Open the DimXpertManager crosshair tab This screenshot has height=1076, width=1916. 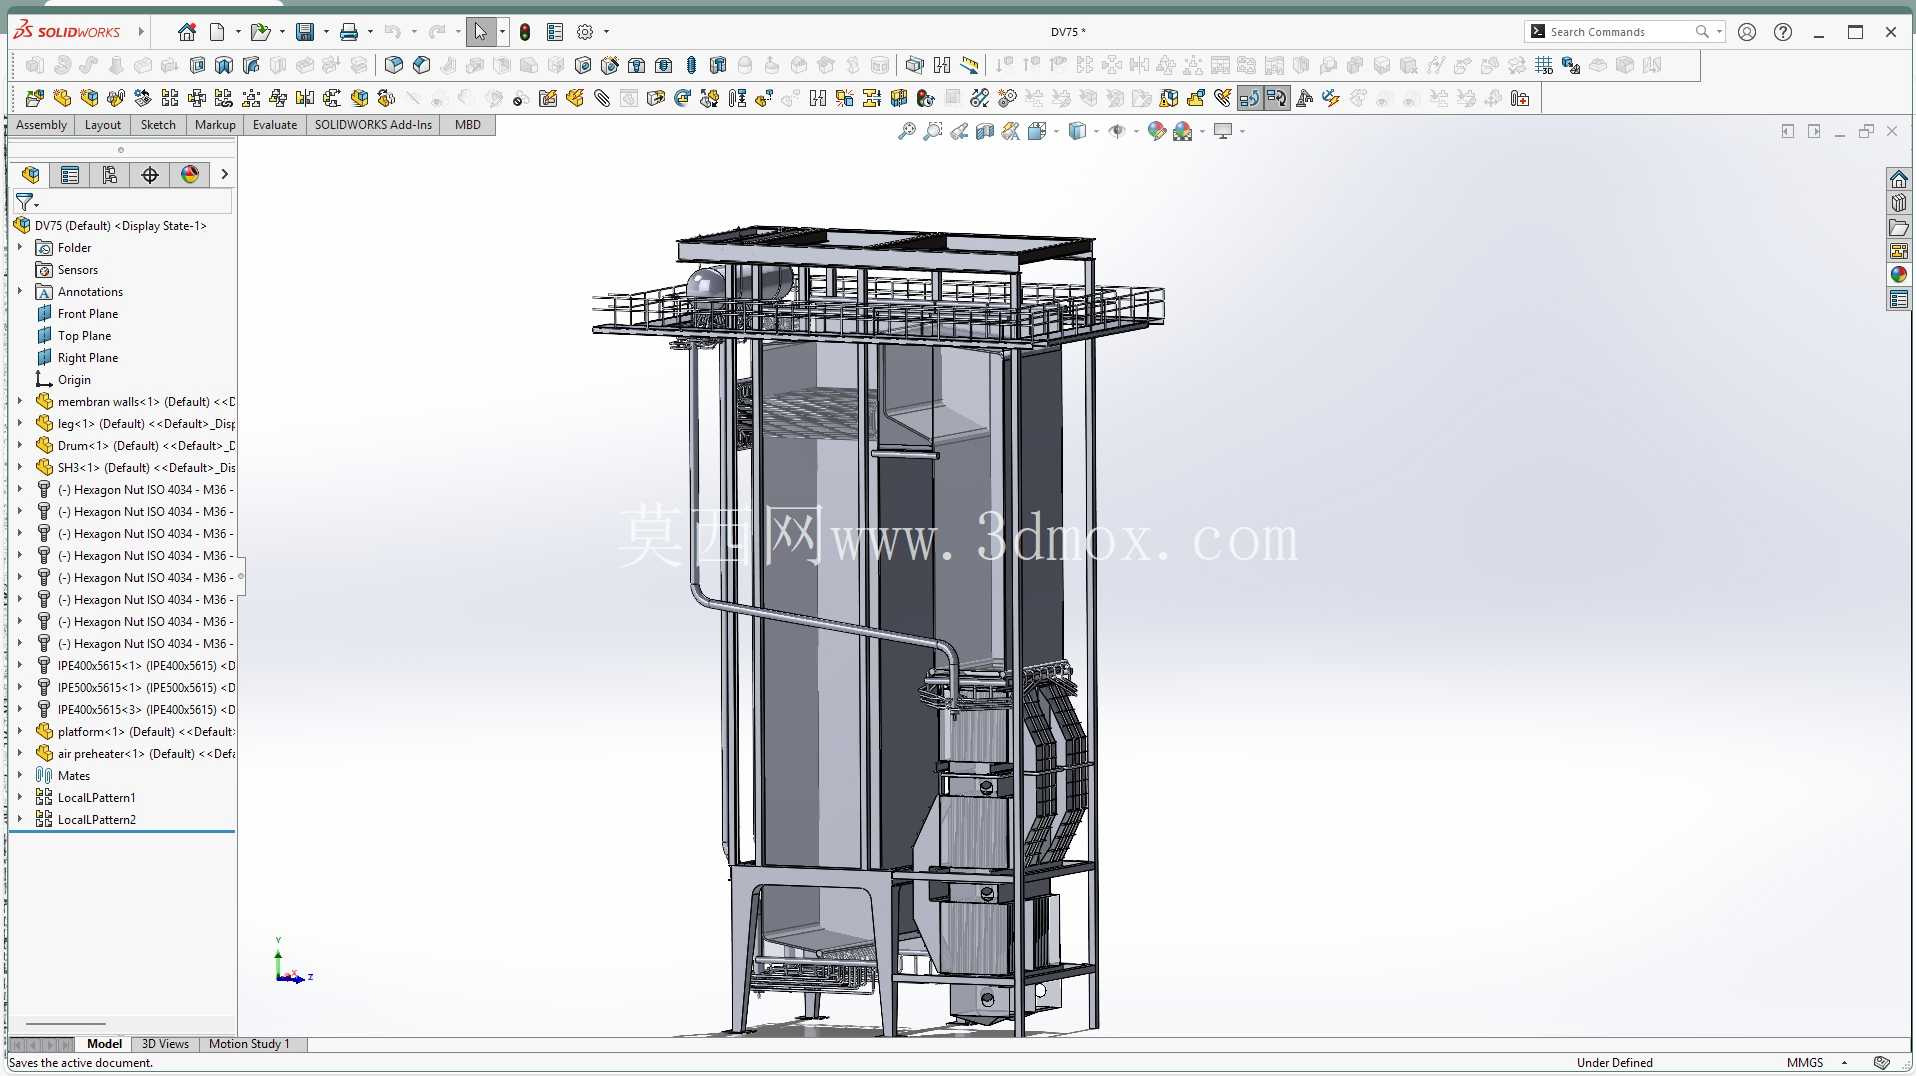click(150, 175)
